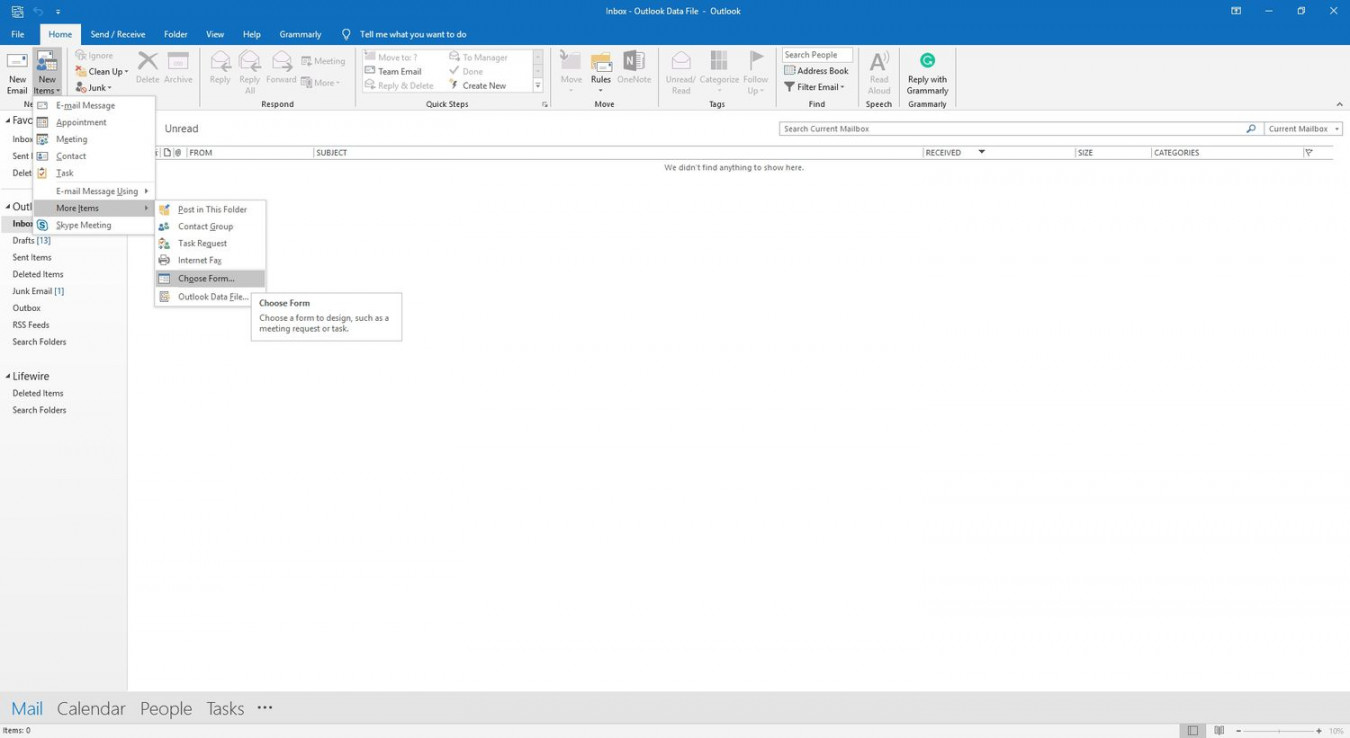Select the Team Email quick step

click(x=393, y=71)
